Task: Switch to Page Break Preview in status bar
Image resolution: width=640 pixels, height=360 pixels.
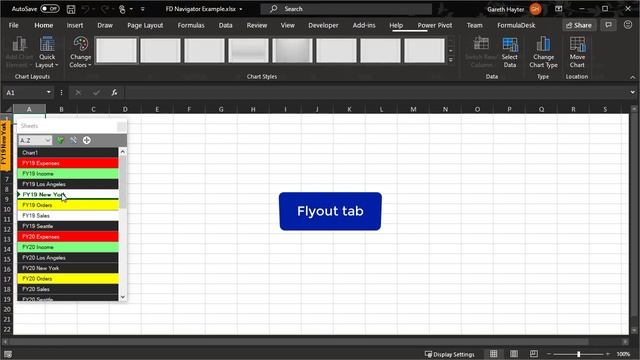Action: 534,353
